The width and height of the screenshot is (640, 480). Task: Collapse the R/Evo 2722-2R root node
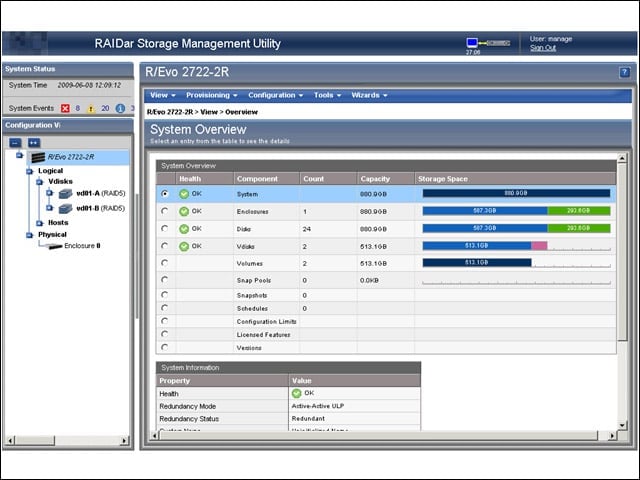pos(19,155)
